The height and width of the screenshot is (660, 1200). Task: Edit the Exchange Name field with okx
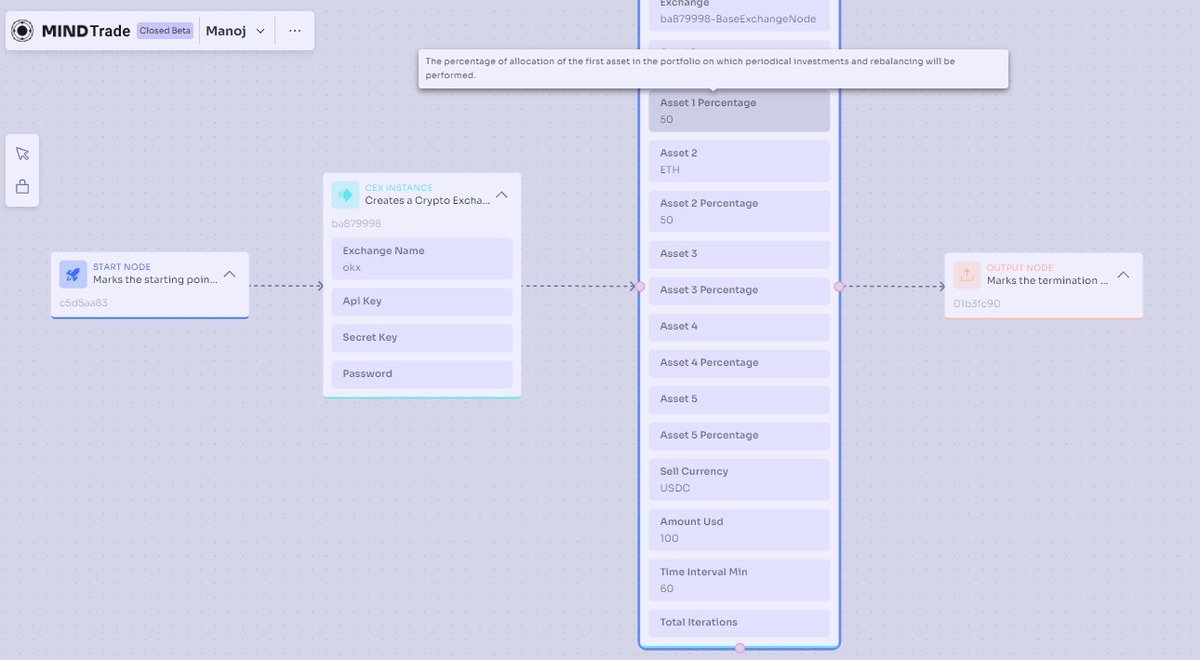(422, 259)
